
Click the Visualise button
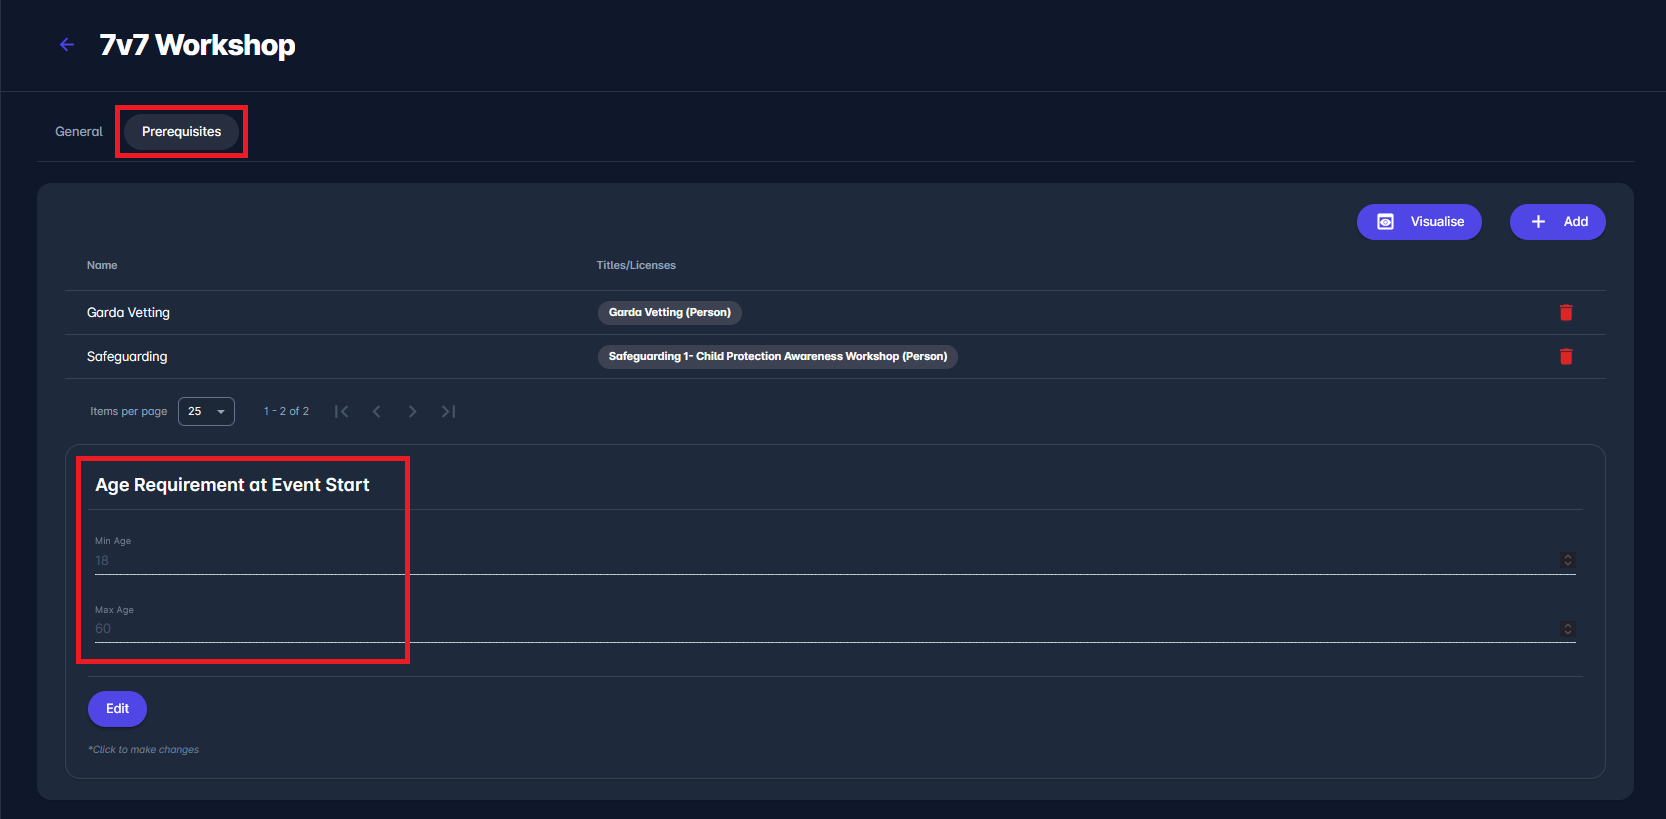click(x=1418, y=222)
